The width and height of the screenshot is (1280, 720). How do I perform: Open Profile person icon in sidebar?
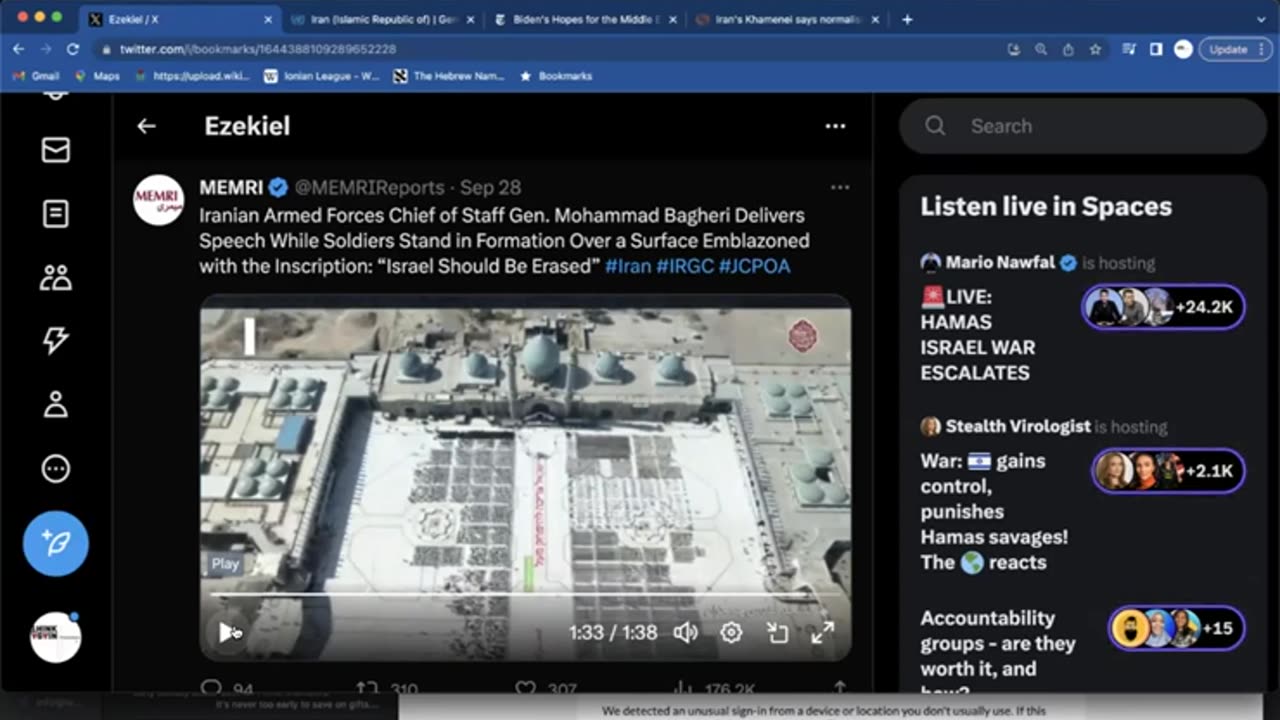pyautogui.click(x=55, y=404)
